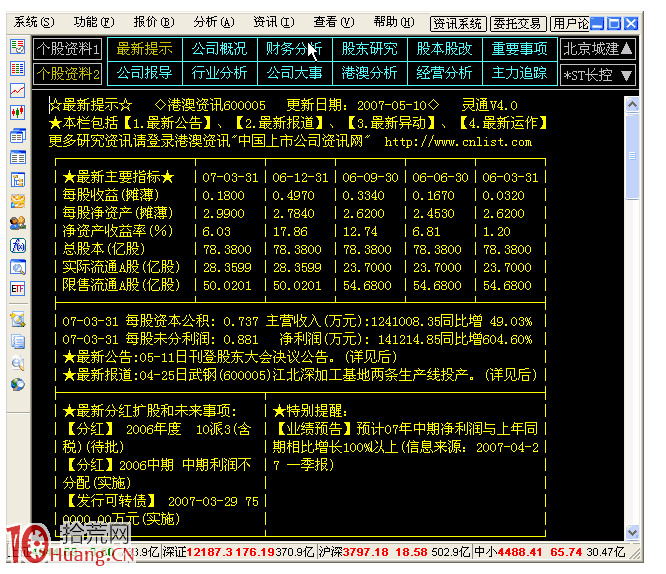Open the 查看(V) menu
The image size is (666, 574).
pos(333,22)
